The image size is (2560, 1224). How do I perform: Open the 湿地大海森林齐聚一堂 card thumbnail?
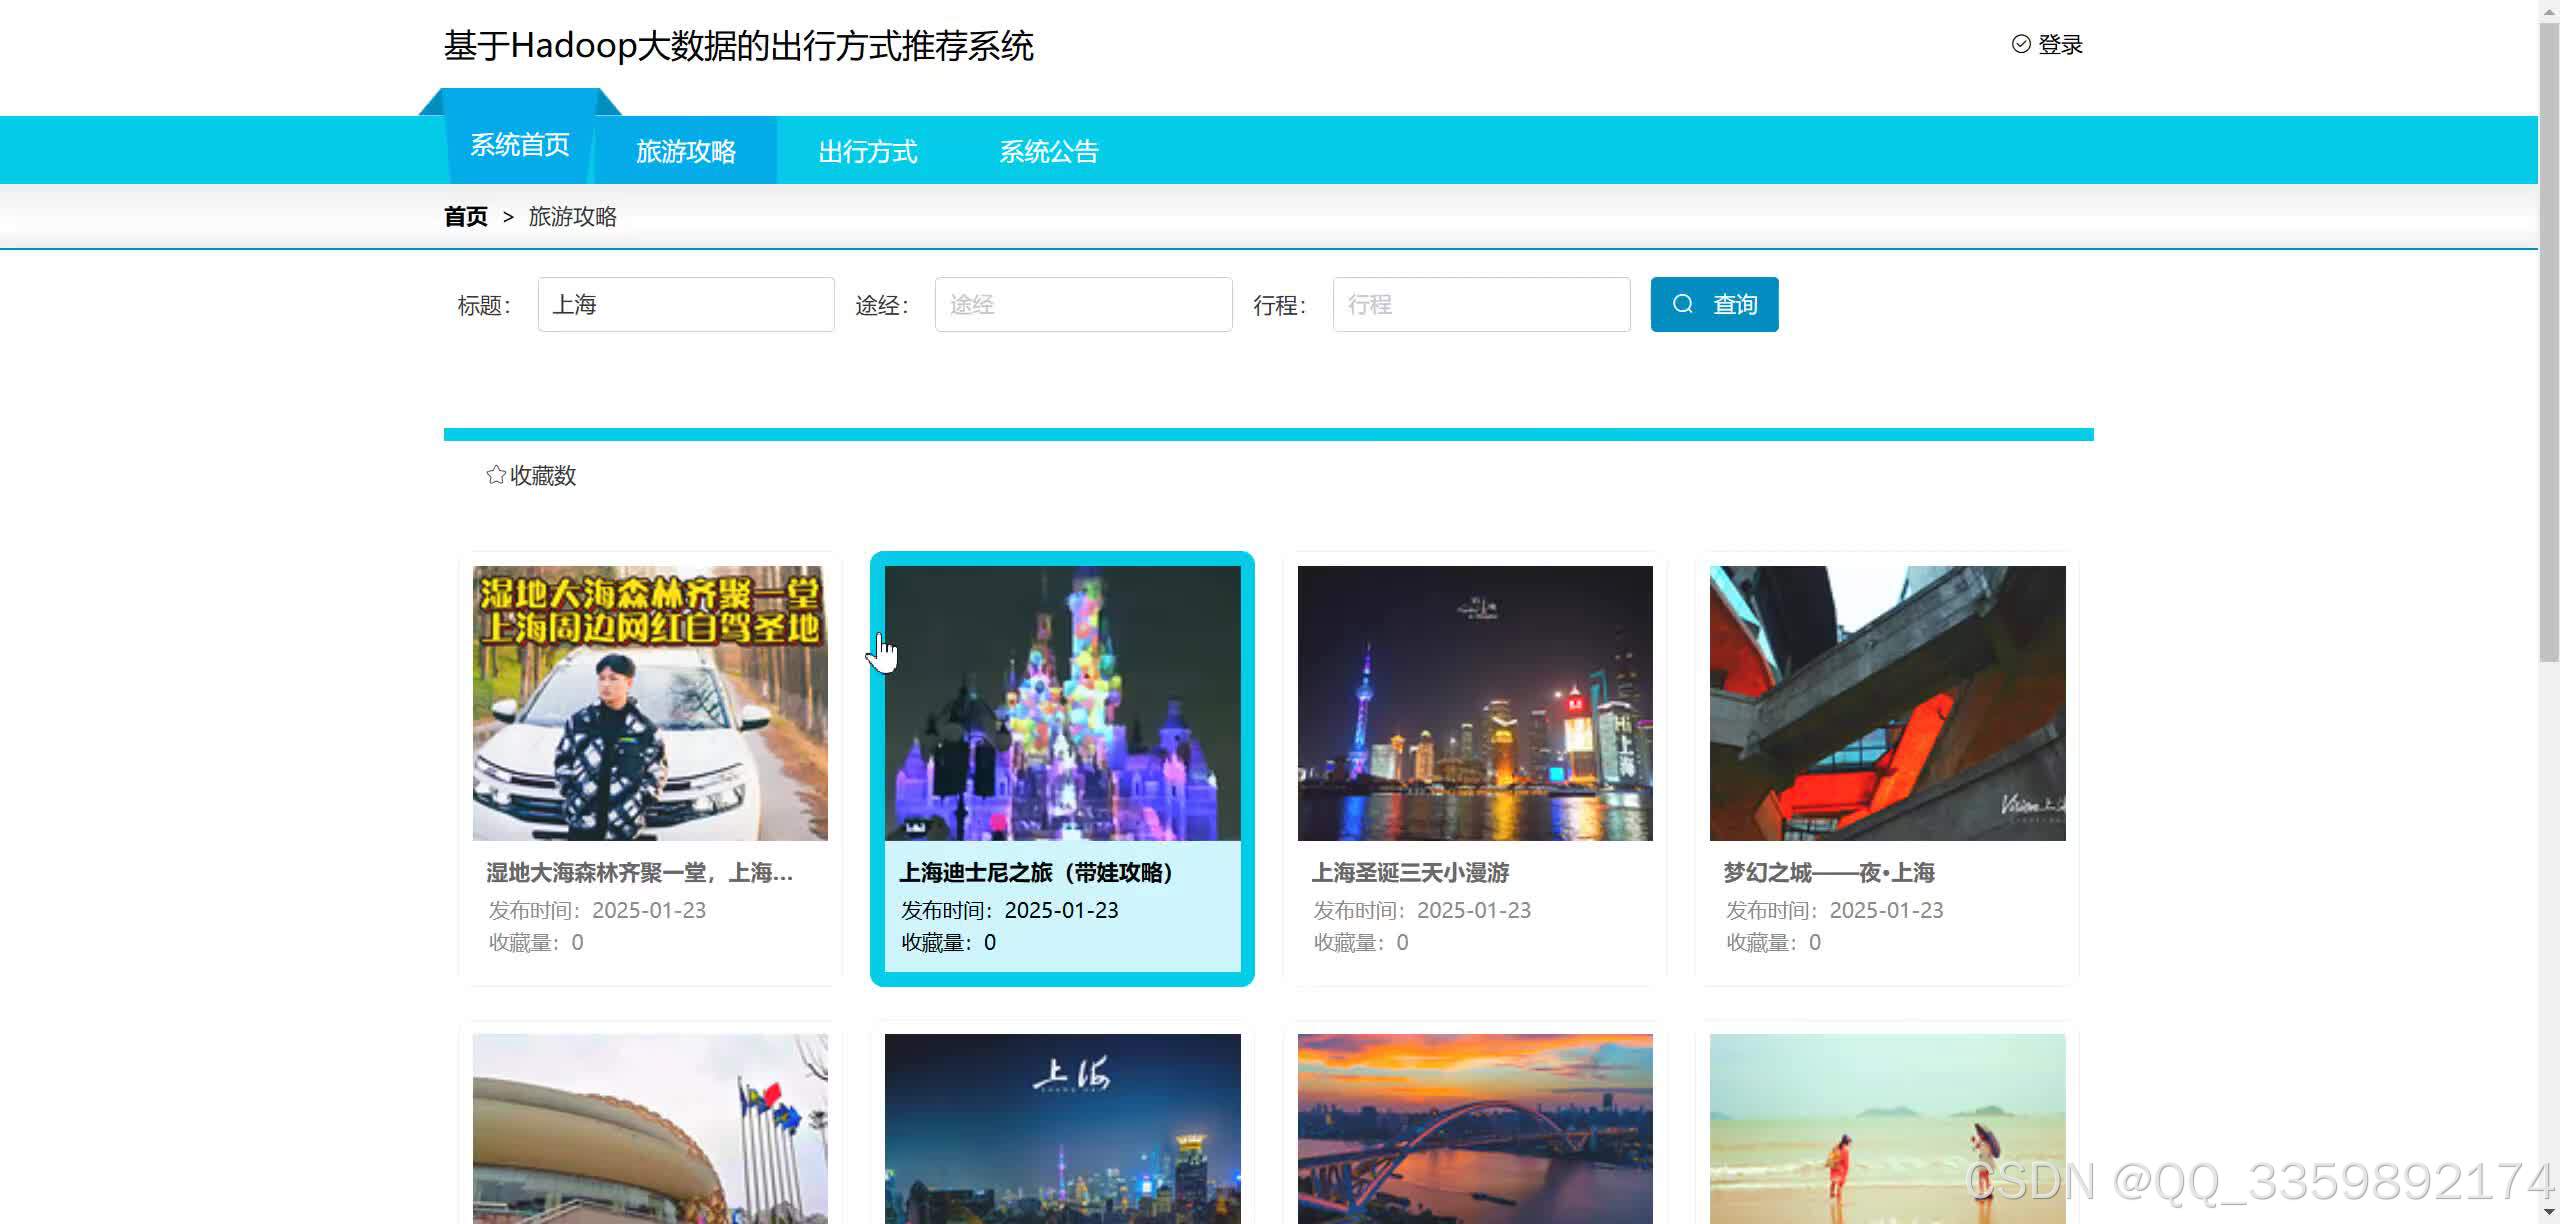tap(650, 703)
